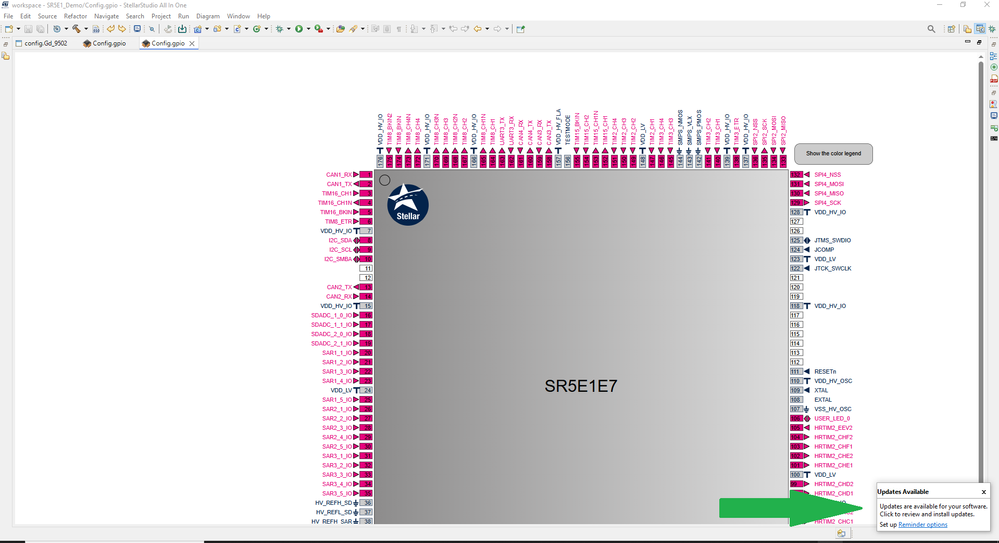Open the Refactor menu
The width and height of the screenshot is (999, 543).
tap(75, 16)
